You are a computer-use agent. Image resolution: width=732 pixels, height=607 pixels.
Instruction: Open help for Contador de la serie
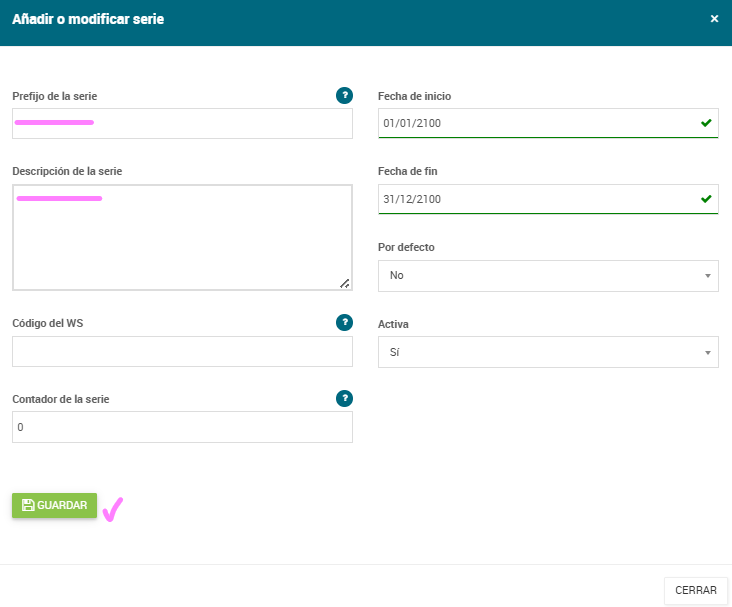[345, 398]
